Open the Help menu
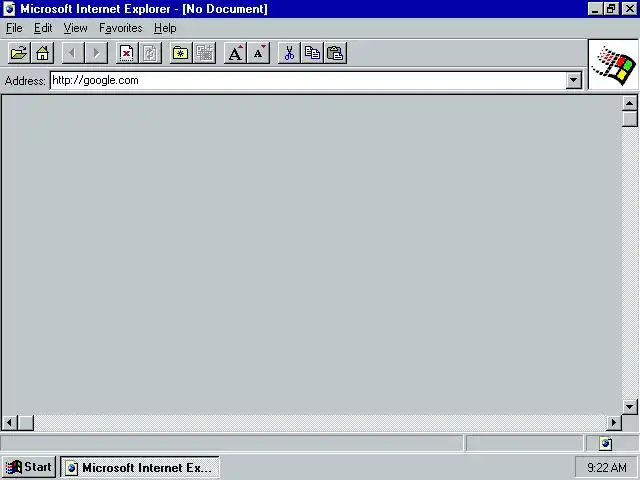The width and height of the screenshot is (640, 480). [165, 28]
